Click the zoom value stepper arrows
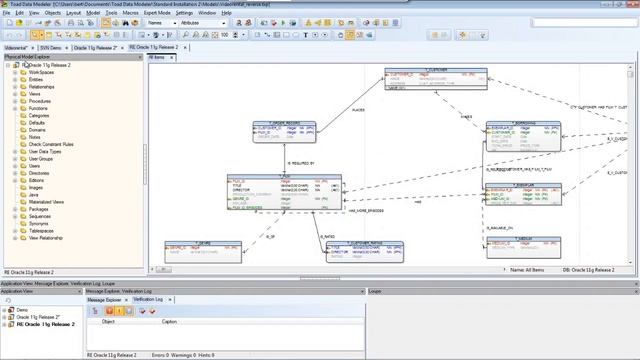The image size is (640, 360). (236, 35)
